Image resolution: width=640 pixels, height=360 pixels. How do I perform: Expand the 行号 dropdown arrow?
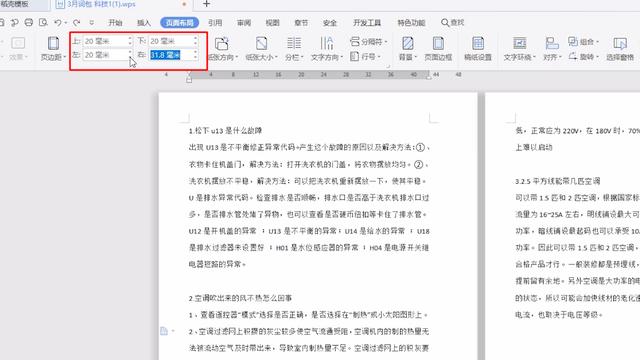[x=379, y=57]
